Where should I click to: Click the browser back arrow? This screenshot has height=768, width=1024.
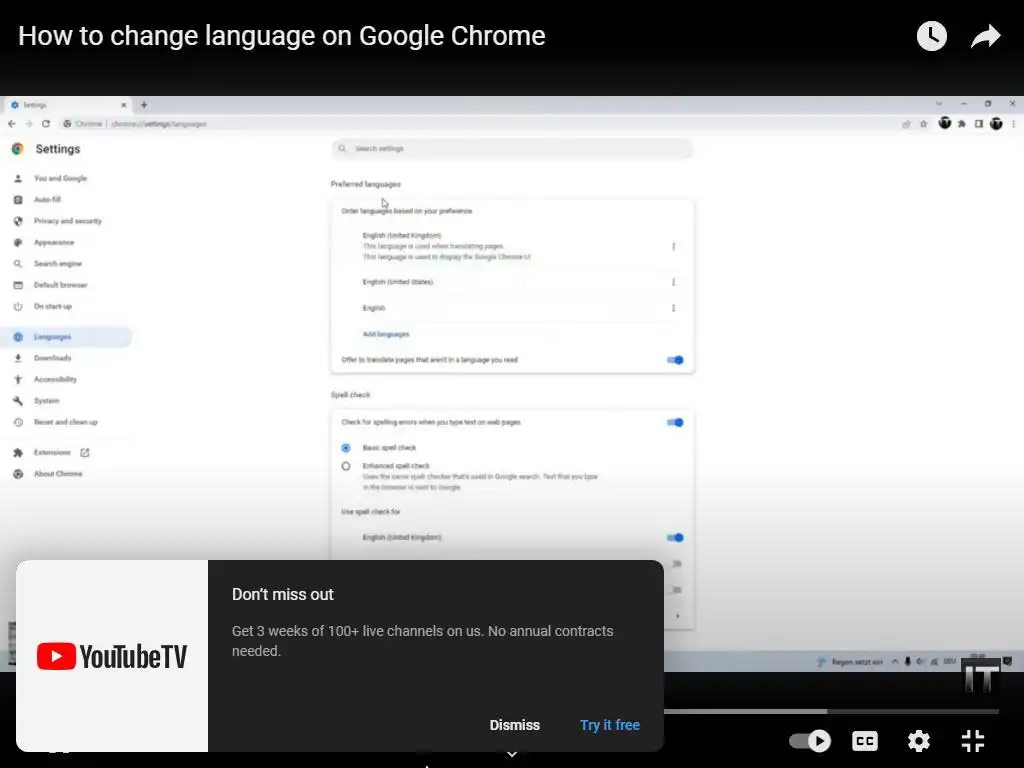12,123
